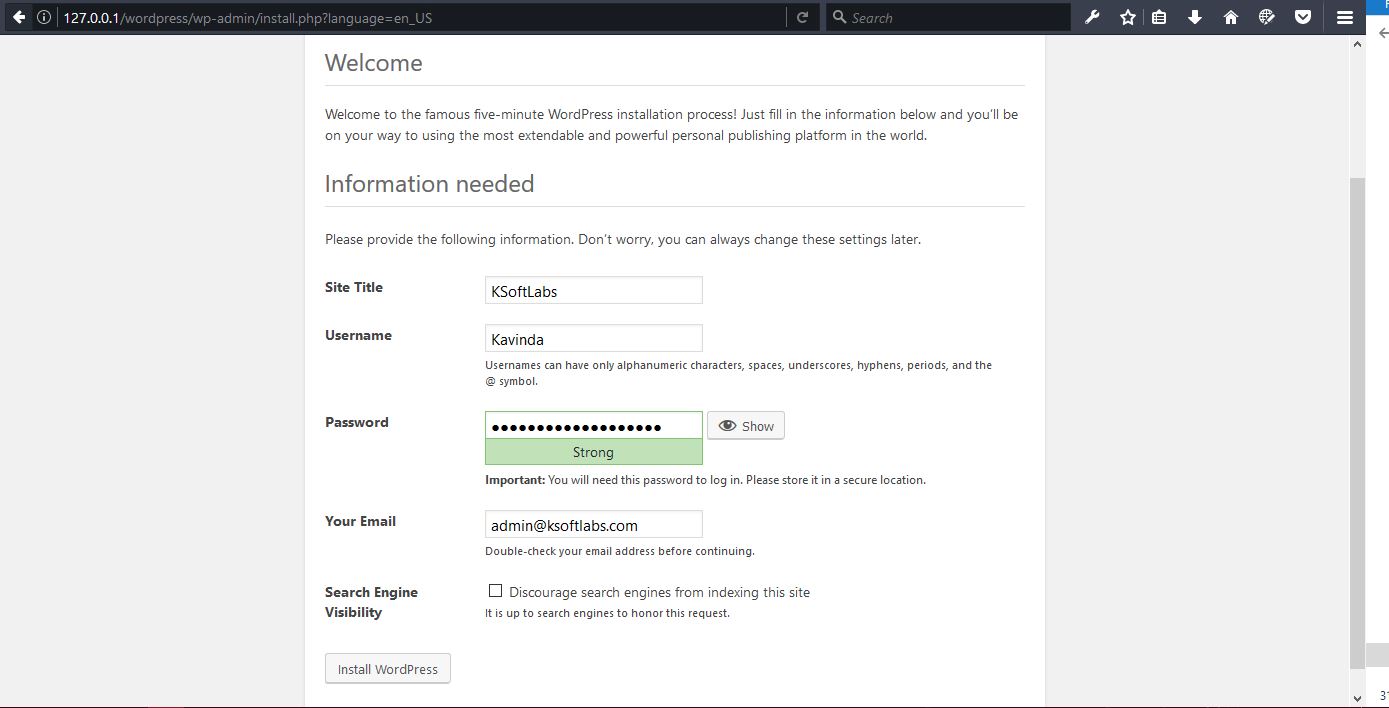
Task: Click the page vertical scrollbar thumb
Action: tap(1357, 423)
